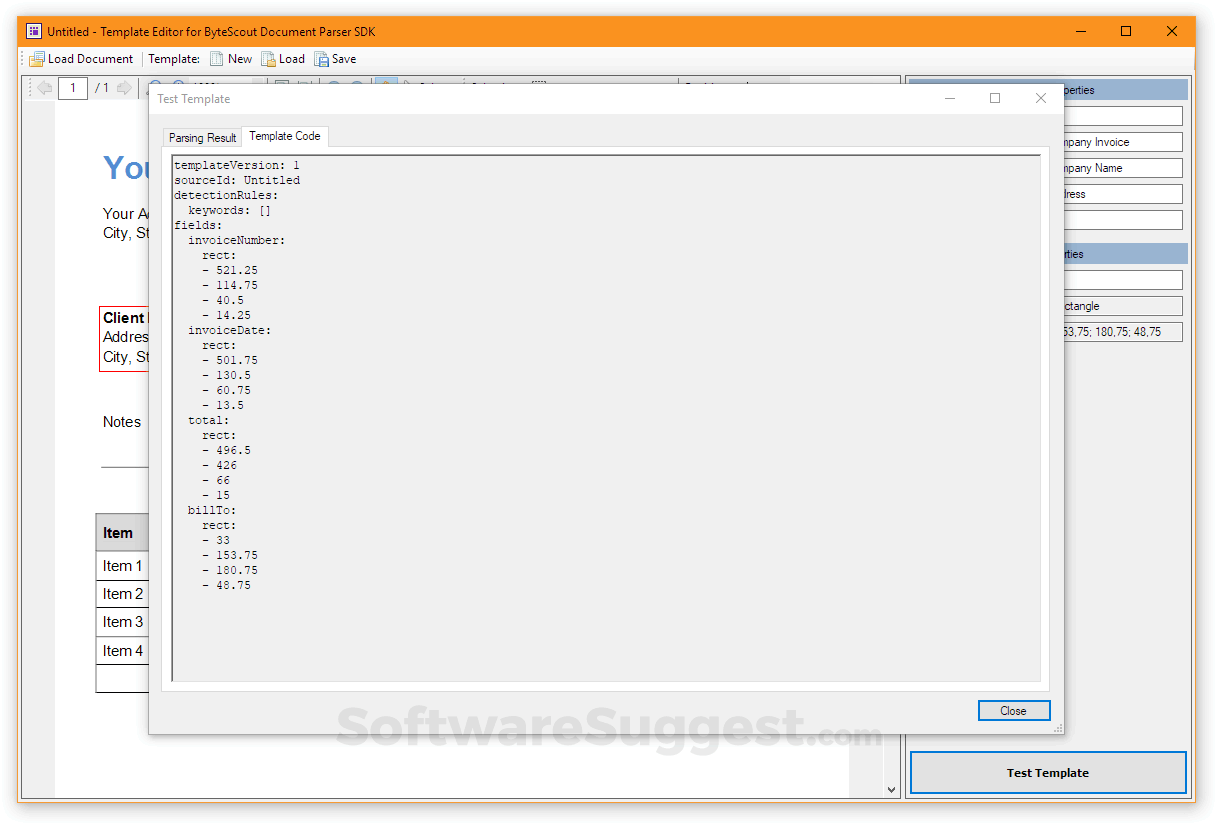Viewport: 1217px width, 825px height.
Task: Maximize the Test Template dialog
Action: click(995, 98)
